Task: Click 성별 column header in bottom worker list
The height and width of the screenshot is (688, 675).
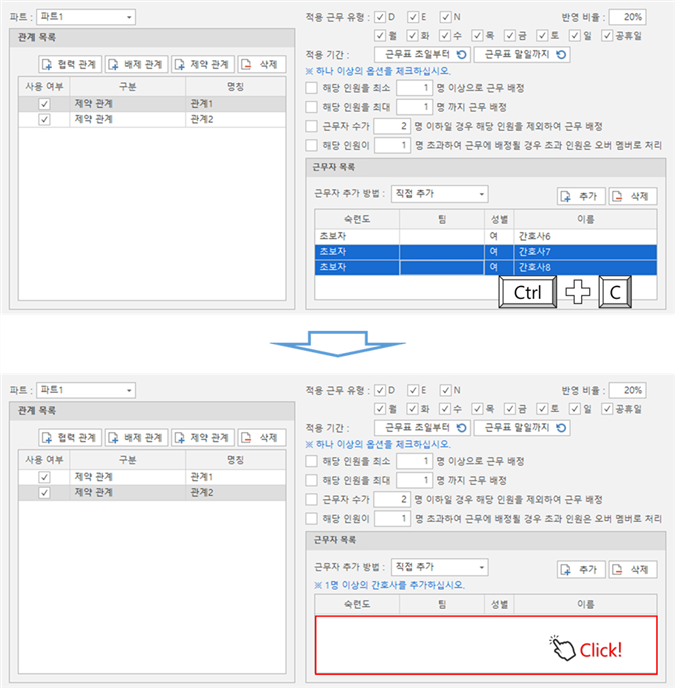Action: point(499,605)
